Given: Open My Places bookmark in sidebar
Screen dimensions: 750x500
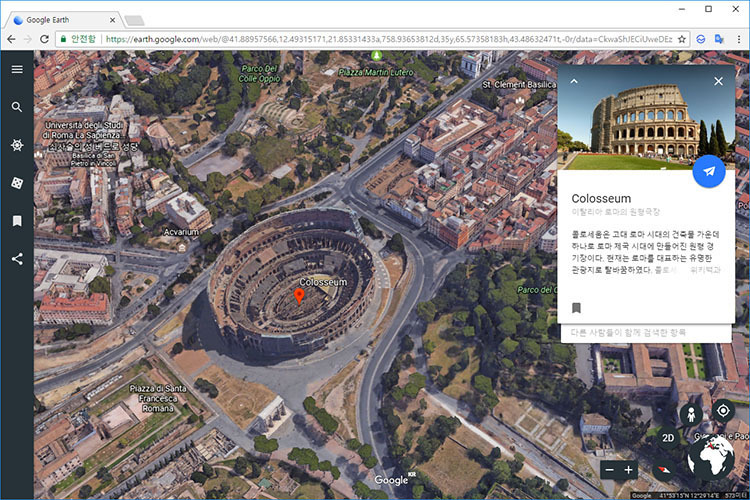Looking at the screenshot, I should pyautogui.click(x=17, y=221).
